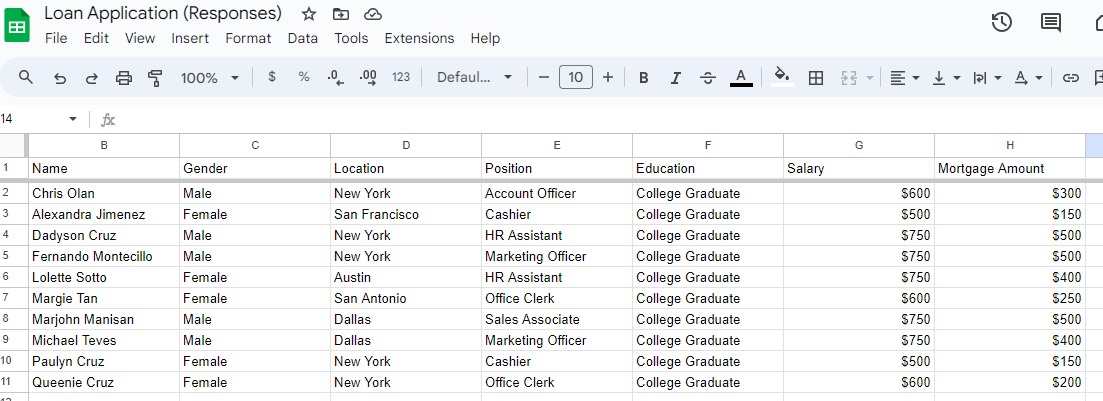Click the font size input field
This screenshot has height=401, width=1103.
click(x=576, y=77)
